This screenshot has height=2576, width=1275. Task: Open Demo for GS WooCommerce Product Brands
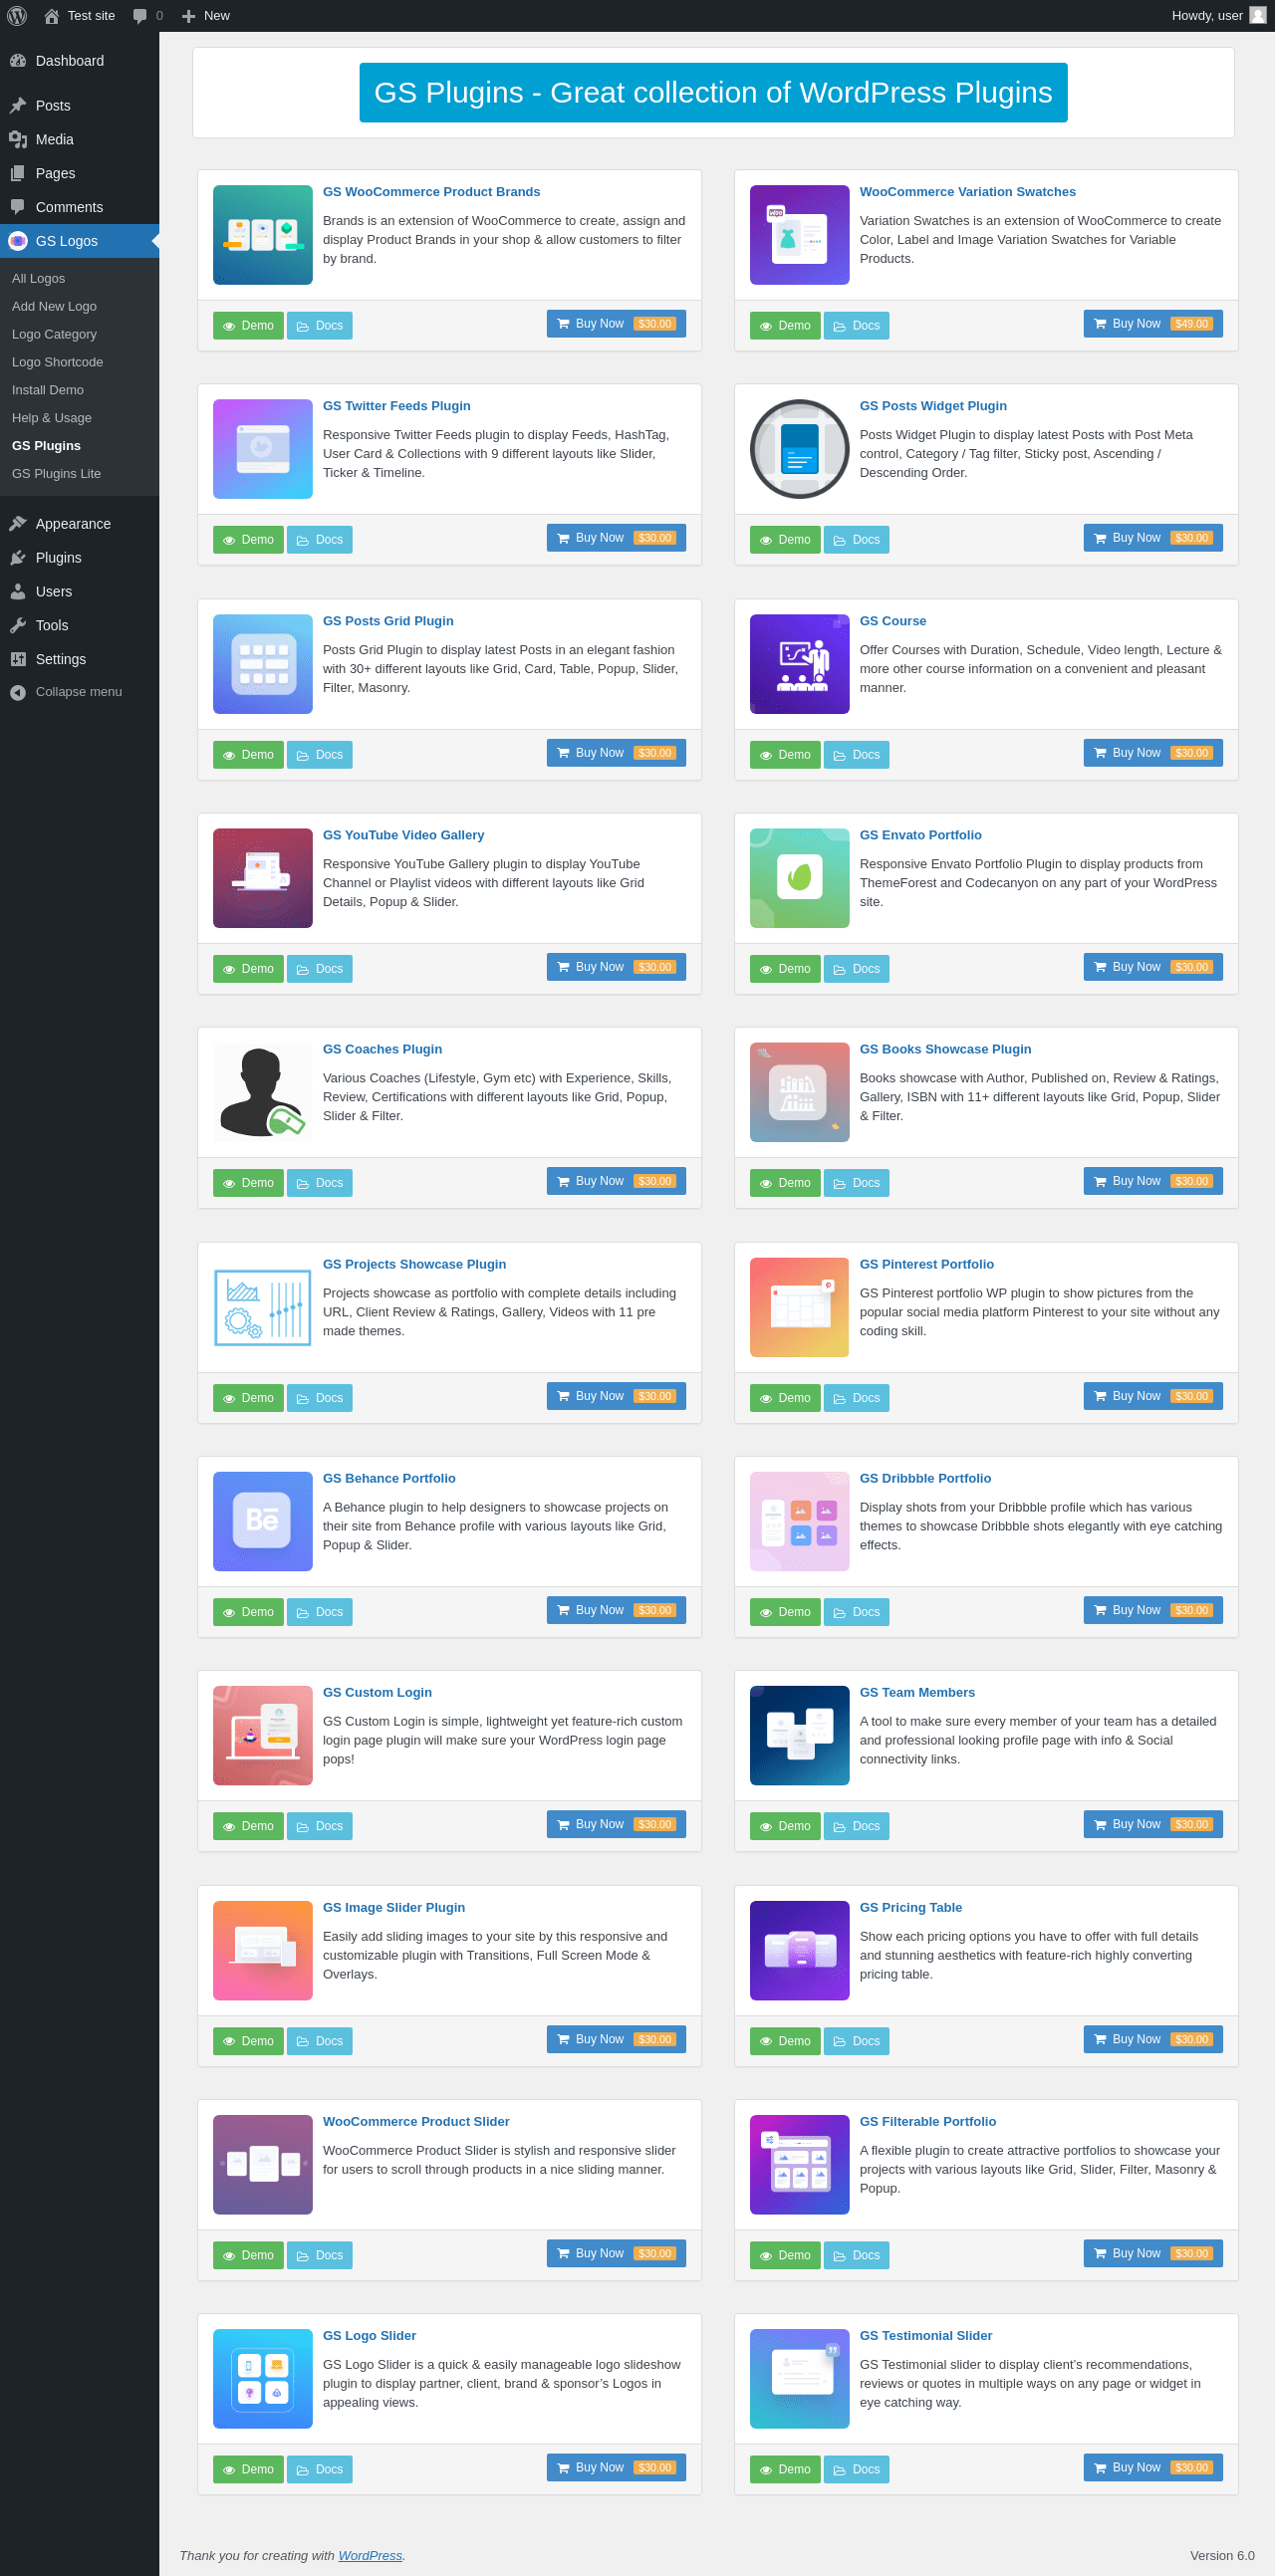(248, 326)
